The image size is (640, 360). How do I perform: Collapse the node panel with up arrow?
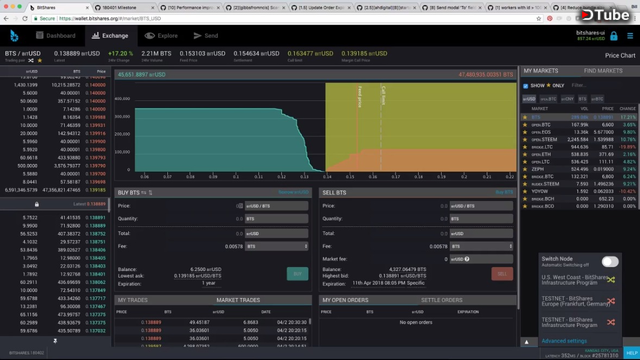[x=527, y=342]
